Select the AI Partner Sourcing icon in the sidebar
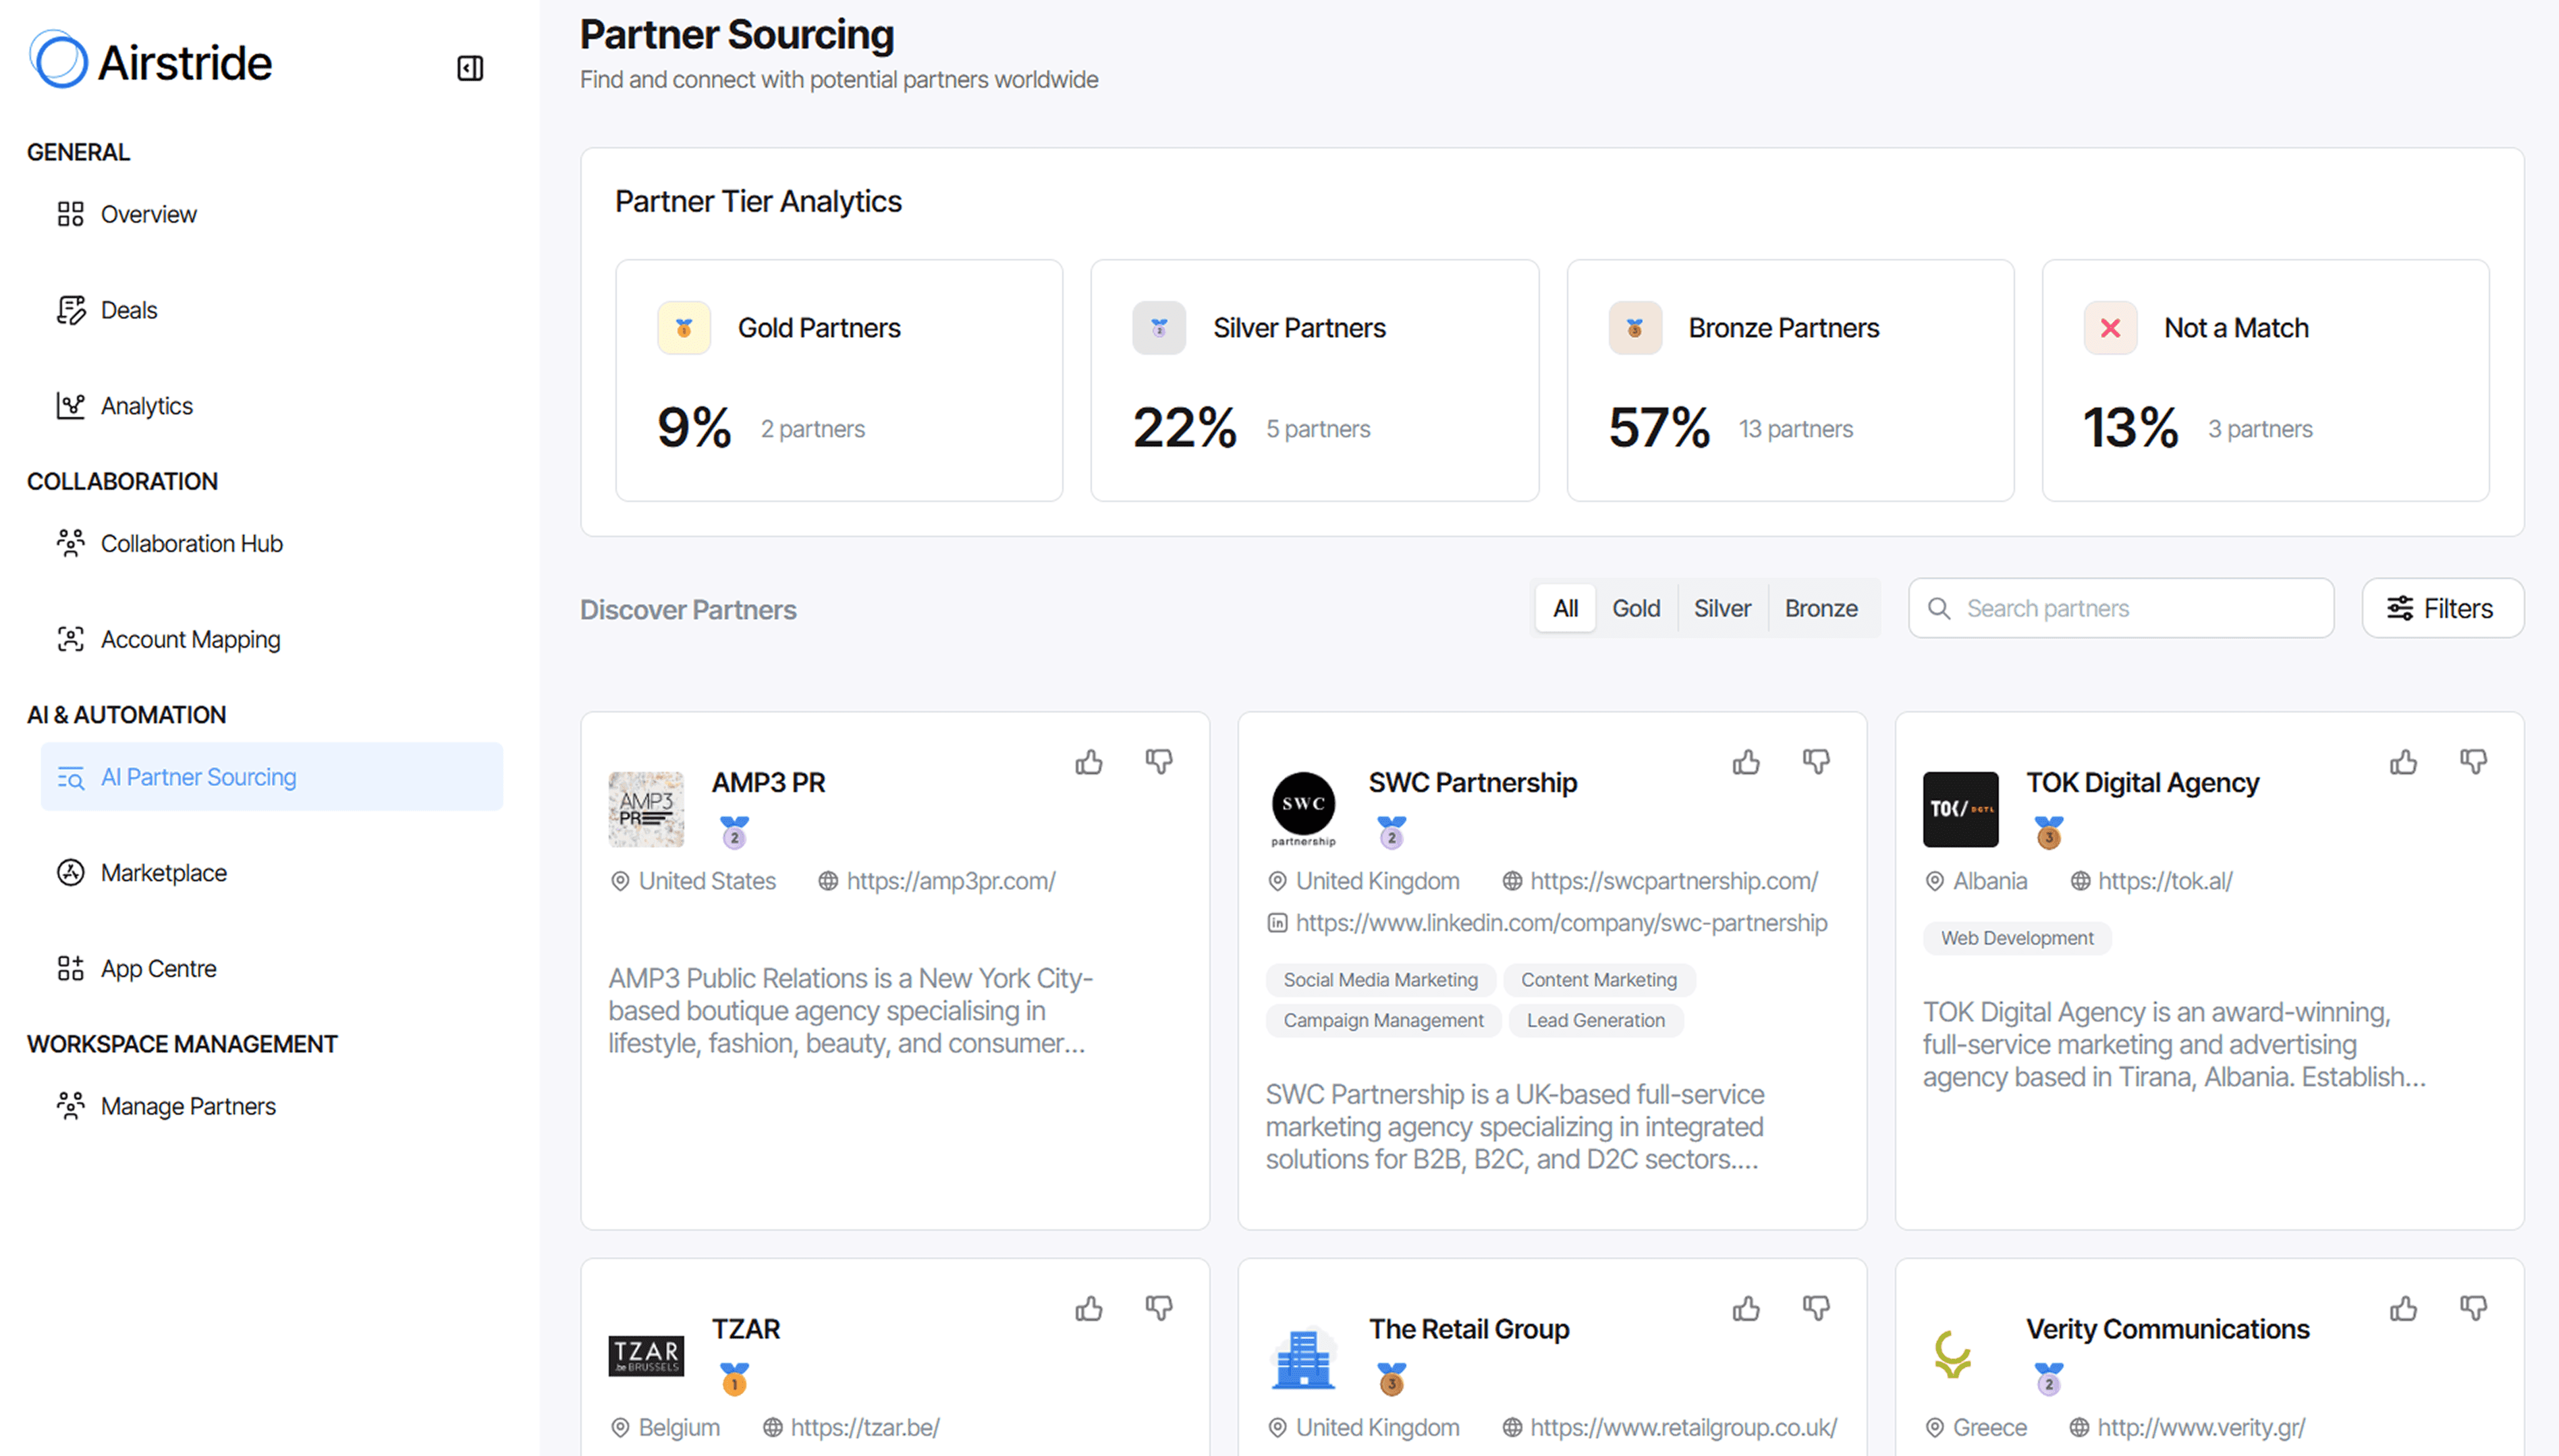Viewport: 2559px width, 1456px height. [x=70, y=777]
